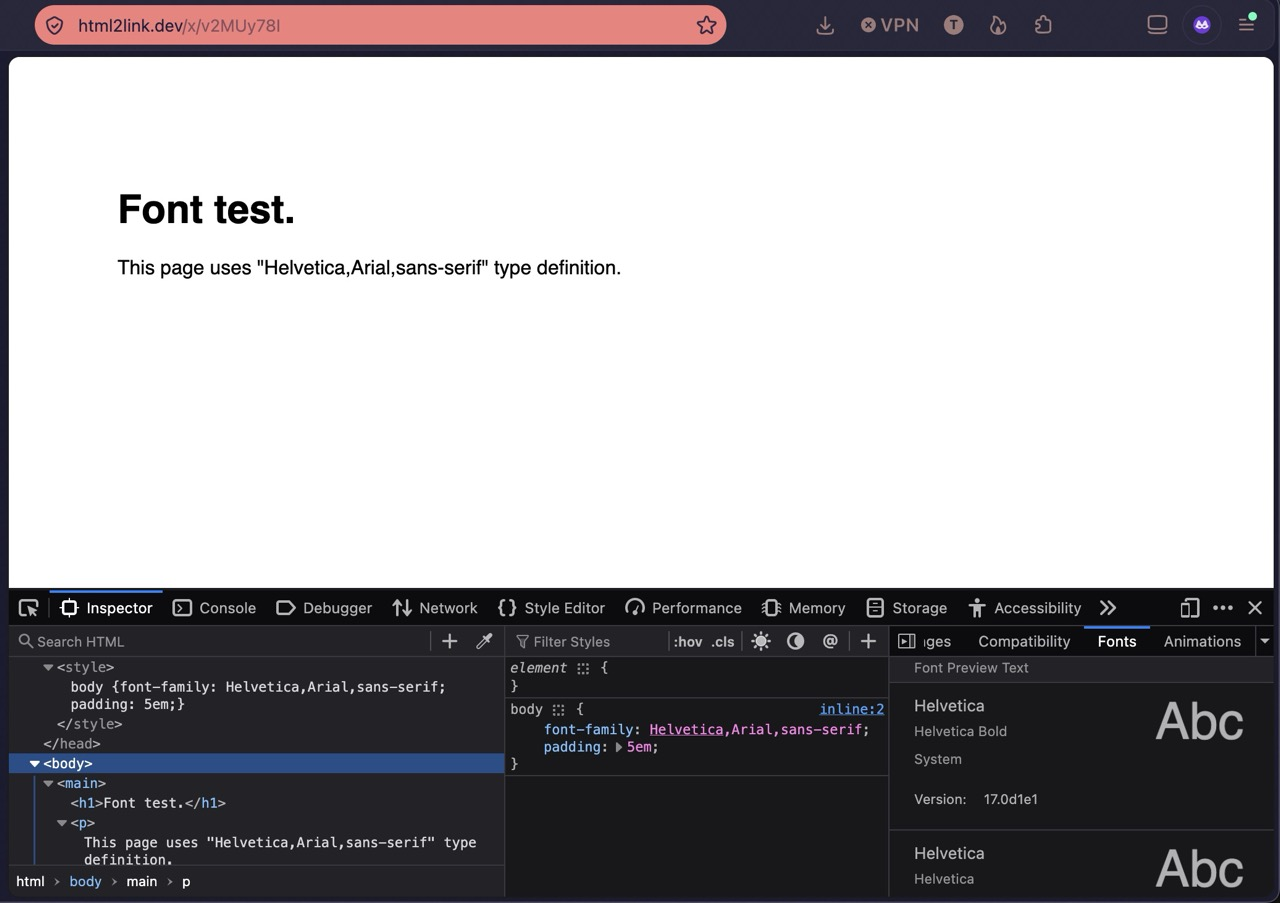Add a new node with plus icon
Screen dimensions: 1280x903
pyautogui.click(x=449, y=641)
